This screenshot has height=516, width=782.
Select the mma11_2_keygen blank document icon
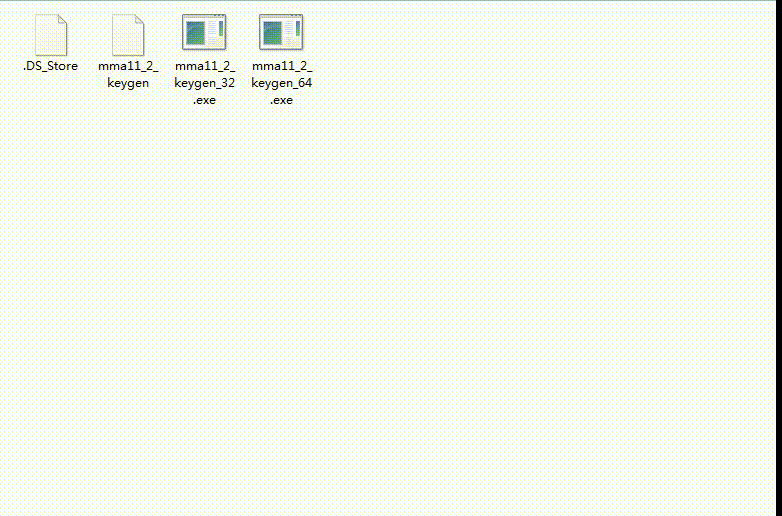(x=128, y=35)
